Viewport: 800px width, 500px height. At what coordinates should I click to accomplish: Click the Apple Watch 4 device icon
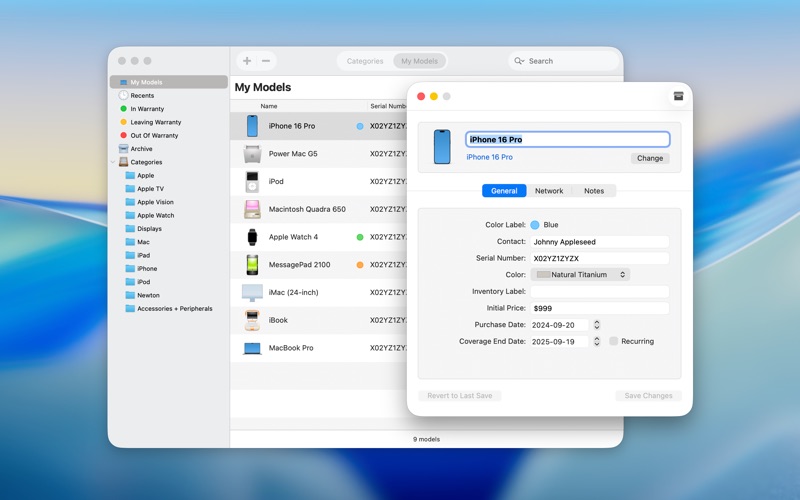coord(252,237)
